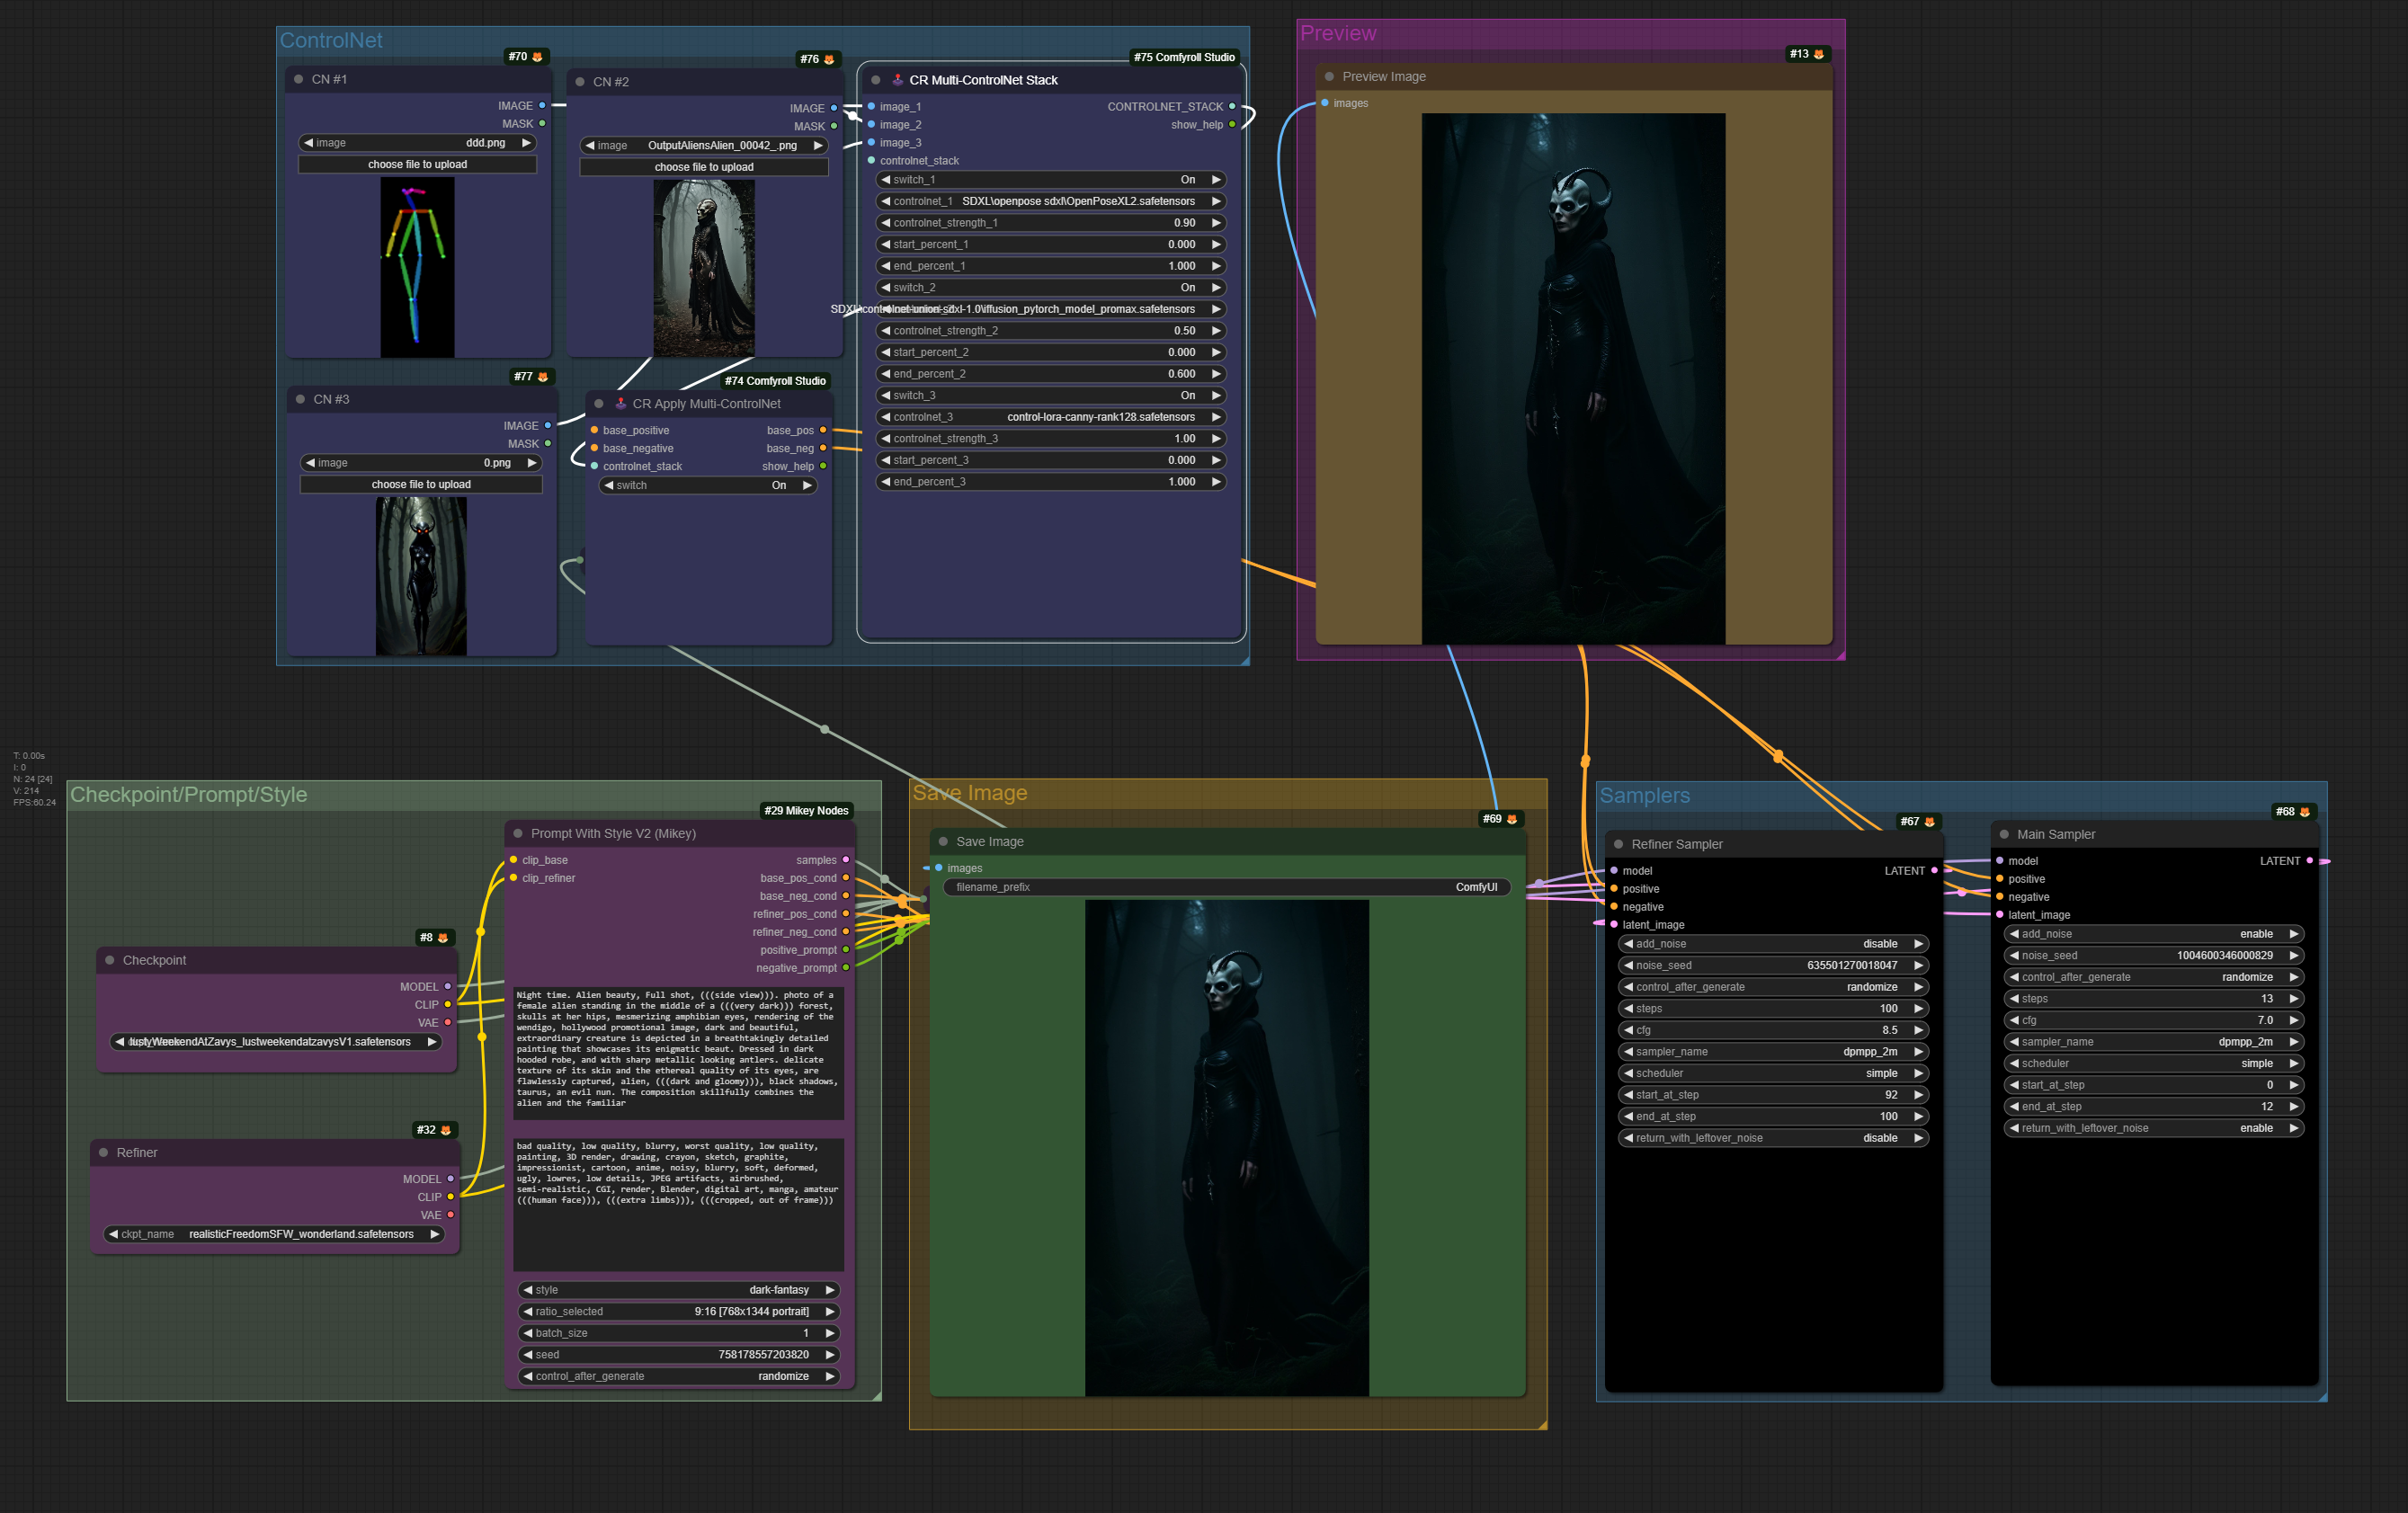Screen dimensions: 2408x1513
Task: Toggle add_noise in Refiner Sampler
Action: [1773, 944]
